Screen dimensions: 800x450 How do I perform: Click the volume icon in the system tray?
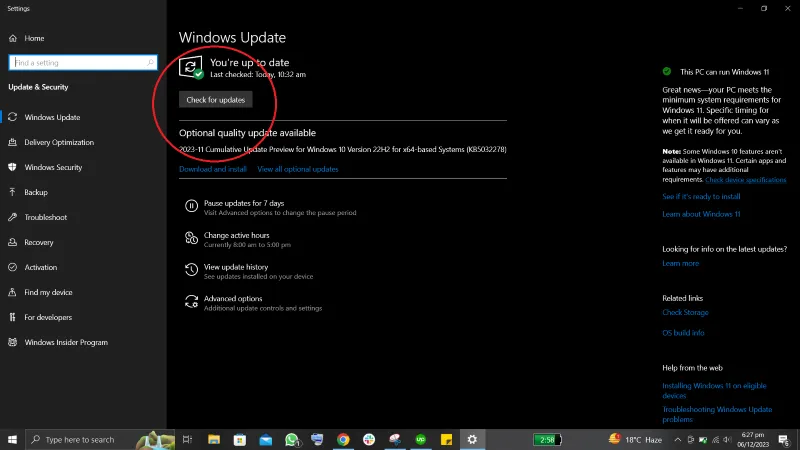[727, 440]
